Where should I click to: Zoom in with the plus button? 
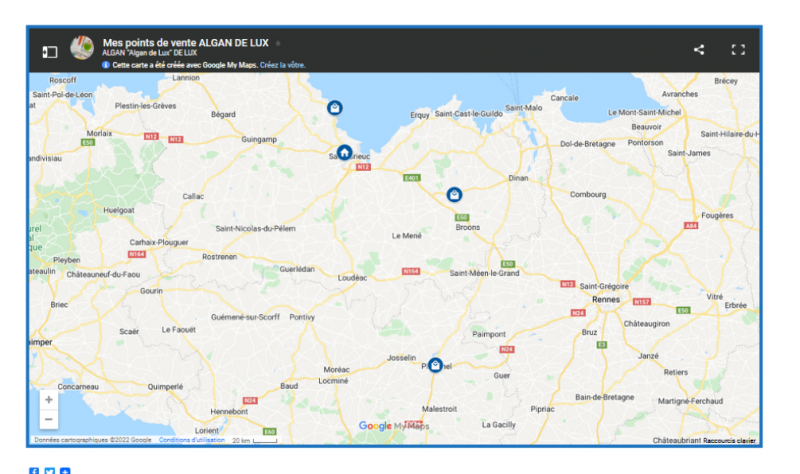49,399
